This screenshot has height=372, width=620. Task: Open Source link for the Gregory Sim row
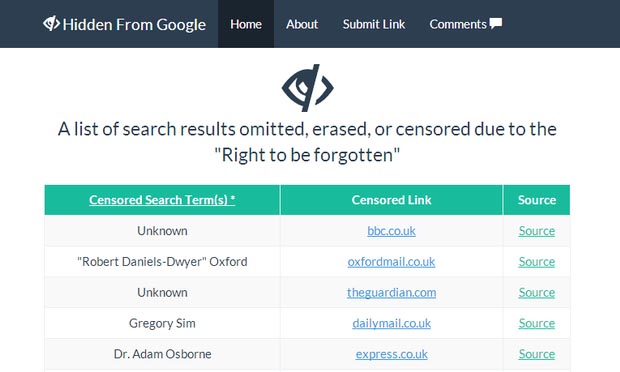tap(537, 323)
